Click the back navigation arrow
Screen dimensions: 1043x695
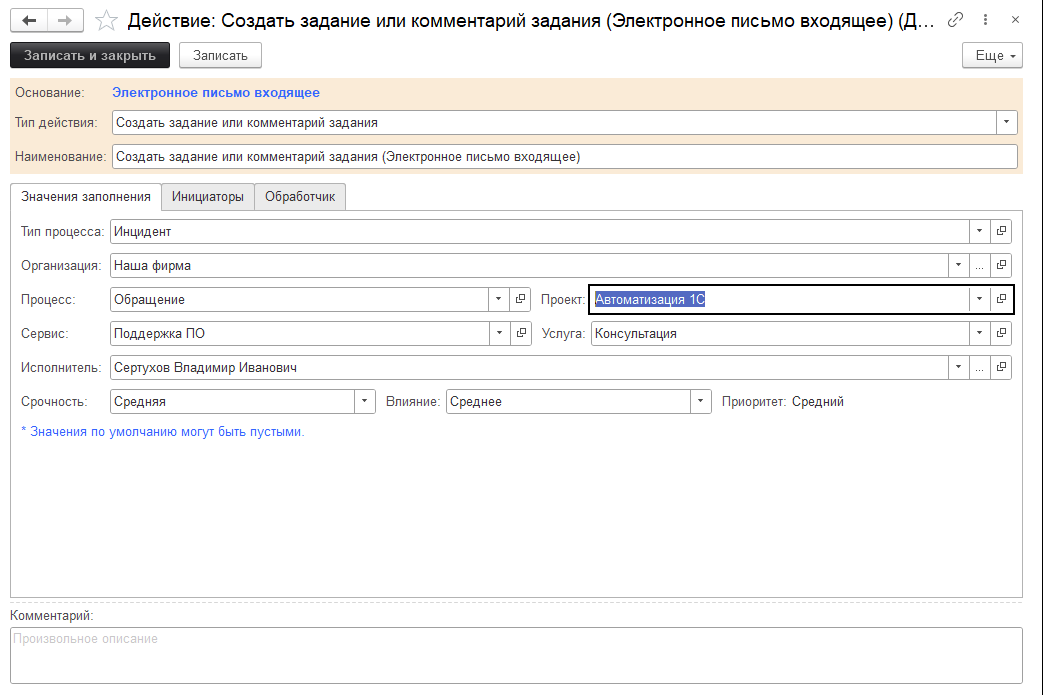[x=30, y=20]
